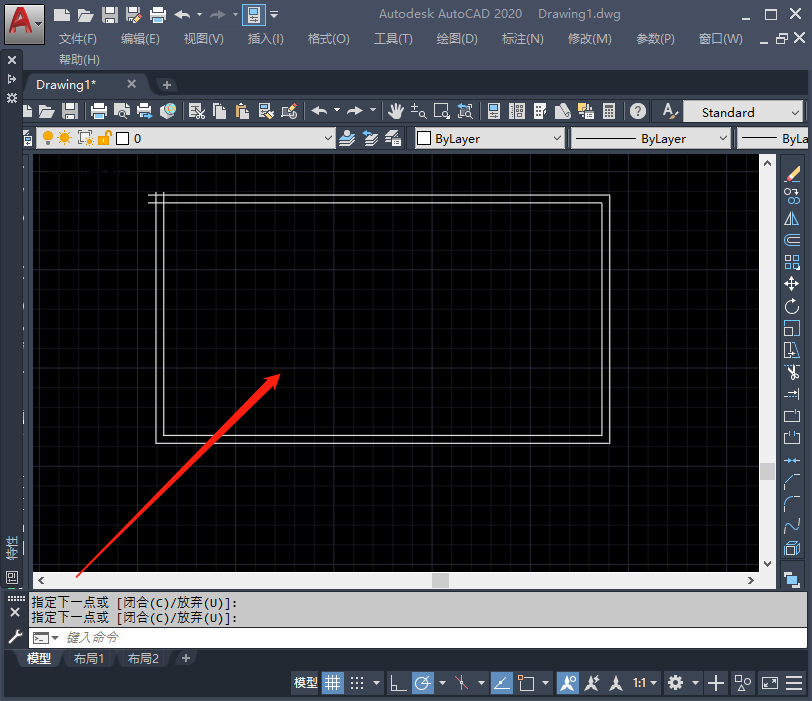Choose the Offset tool
This screenshot has height=701, width=812.
pyautogui.click(x=792, y=240)
